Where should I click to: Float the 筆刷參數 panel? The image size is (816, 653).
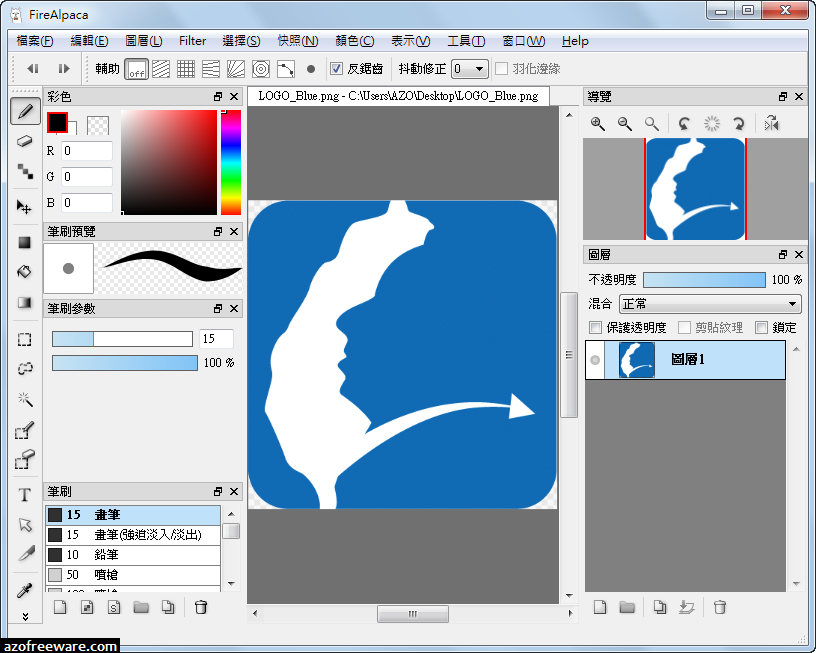tap(218, 309)
